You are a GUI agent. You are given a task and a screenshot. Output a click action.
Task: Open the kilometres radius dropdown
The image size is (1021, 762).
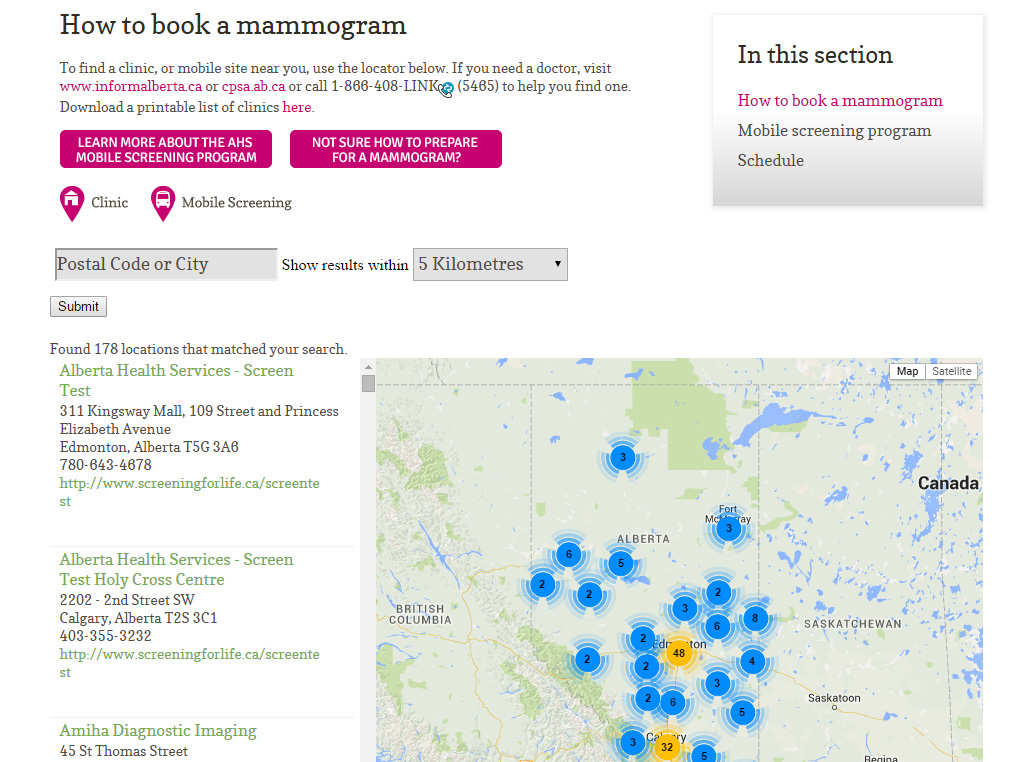coord(490,264)
